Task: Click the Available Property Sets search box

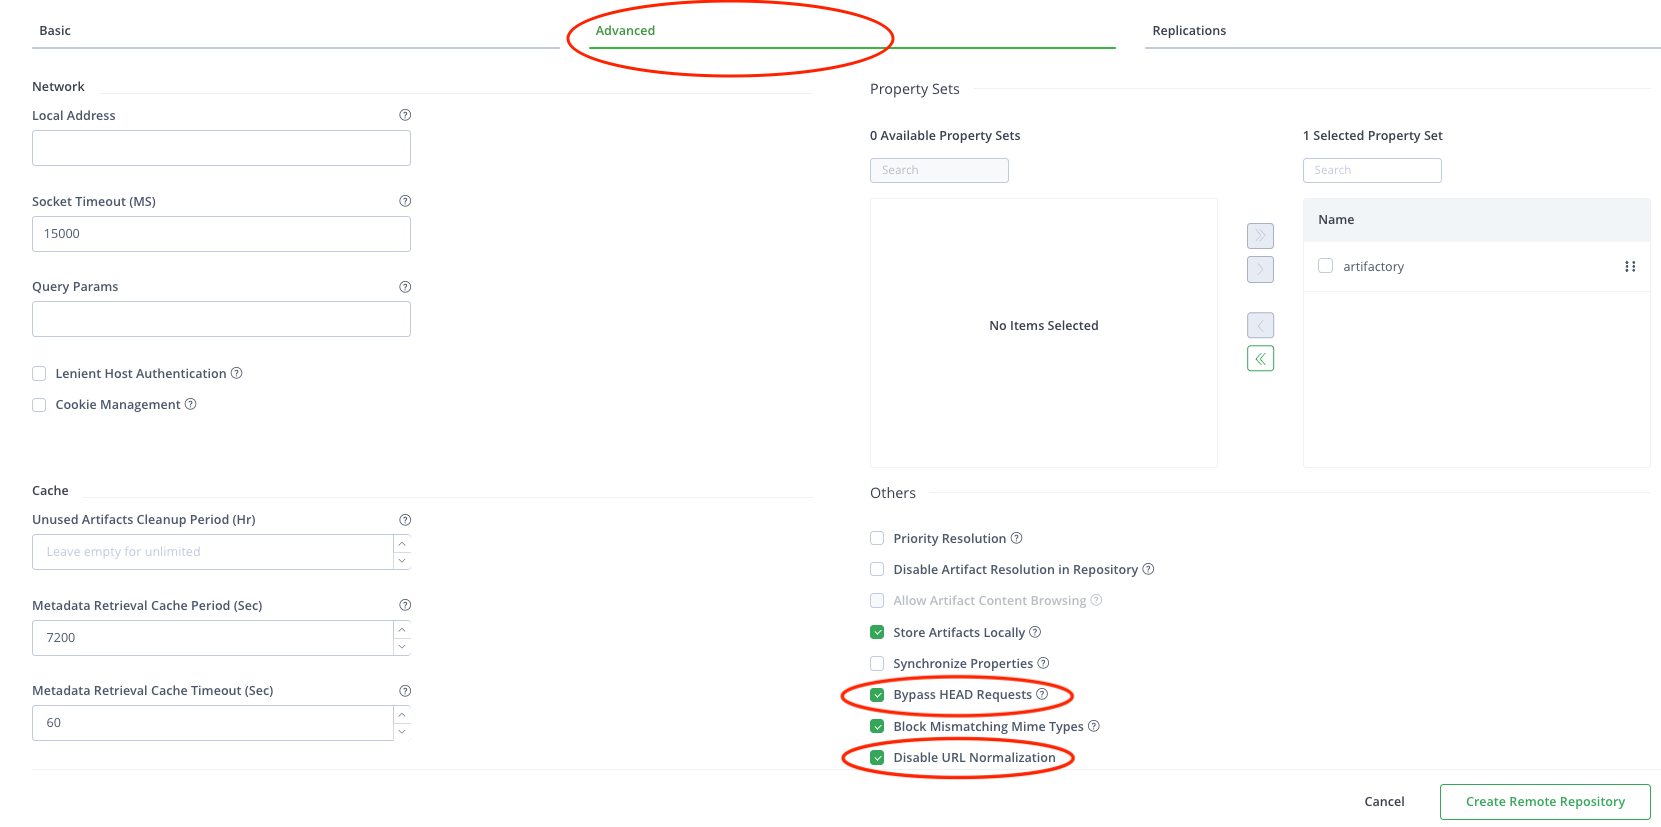Action: (x=939, y=171)
